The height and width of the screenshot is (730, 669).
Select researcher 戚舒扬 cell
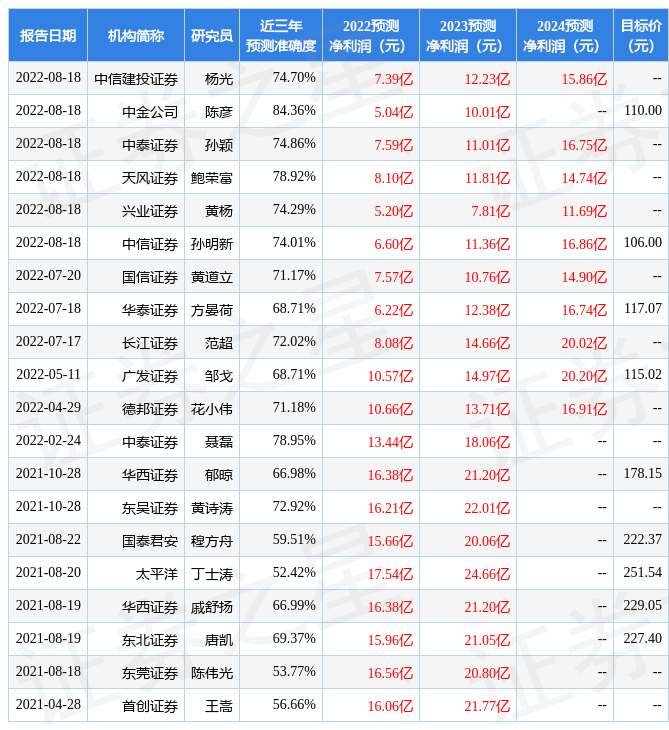point(212,608)
